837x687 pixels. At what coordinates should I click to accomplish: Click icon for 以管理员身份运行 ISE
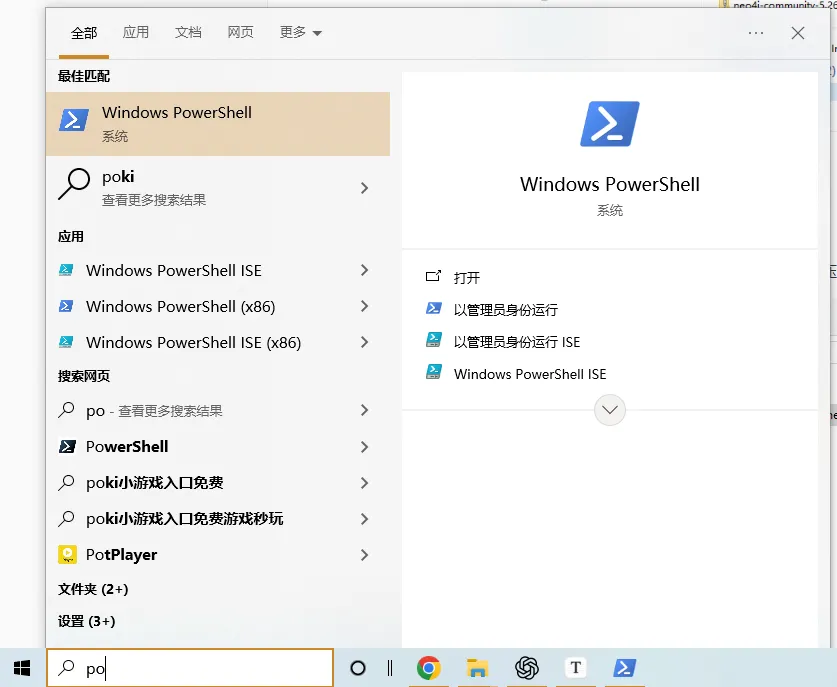click(x=433, y=339)
